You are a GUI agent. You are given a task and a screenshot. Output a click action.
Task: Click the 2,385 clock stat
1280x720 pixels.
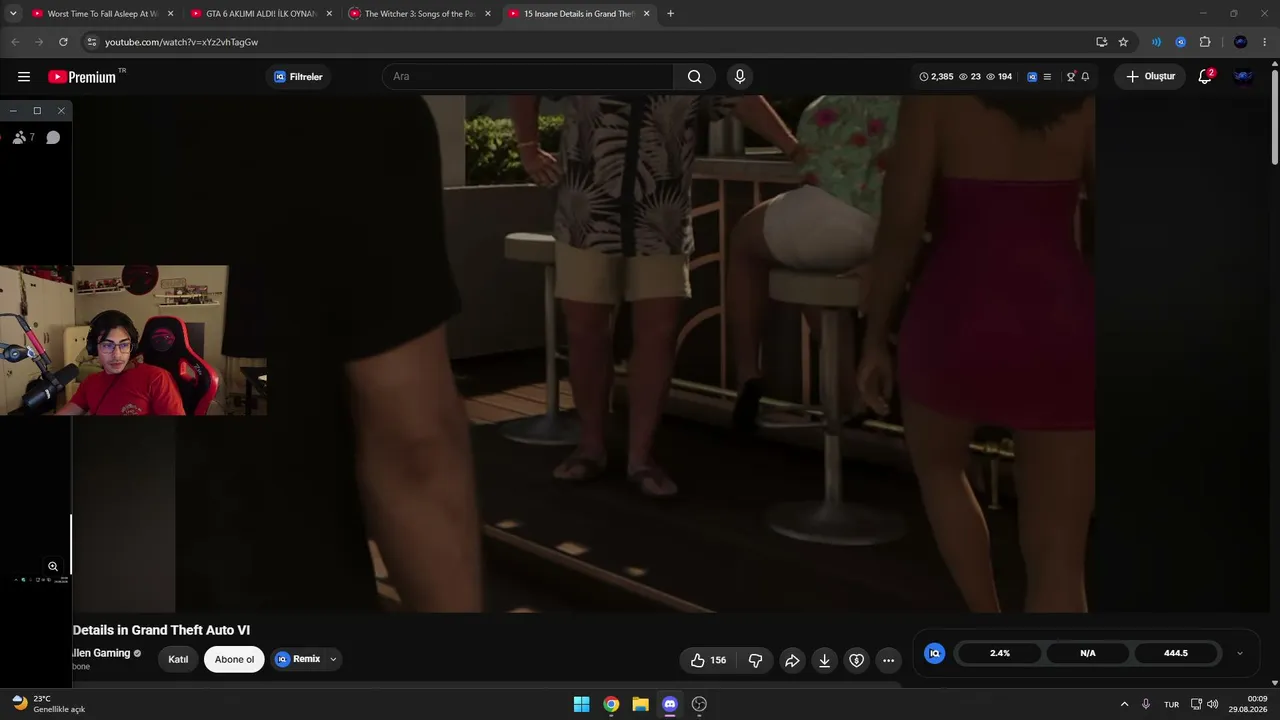tap(937, 77)
